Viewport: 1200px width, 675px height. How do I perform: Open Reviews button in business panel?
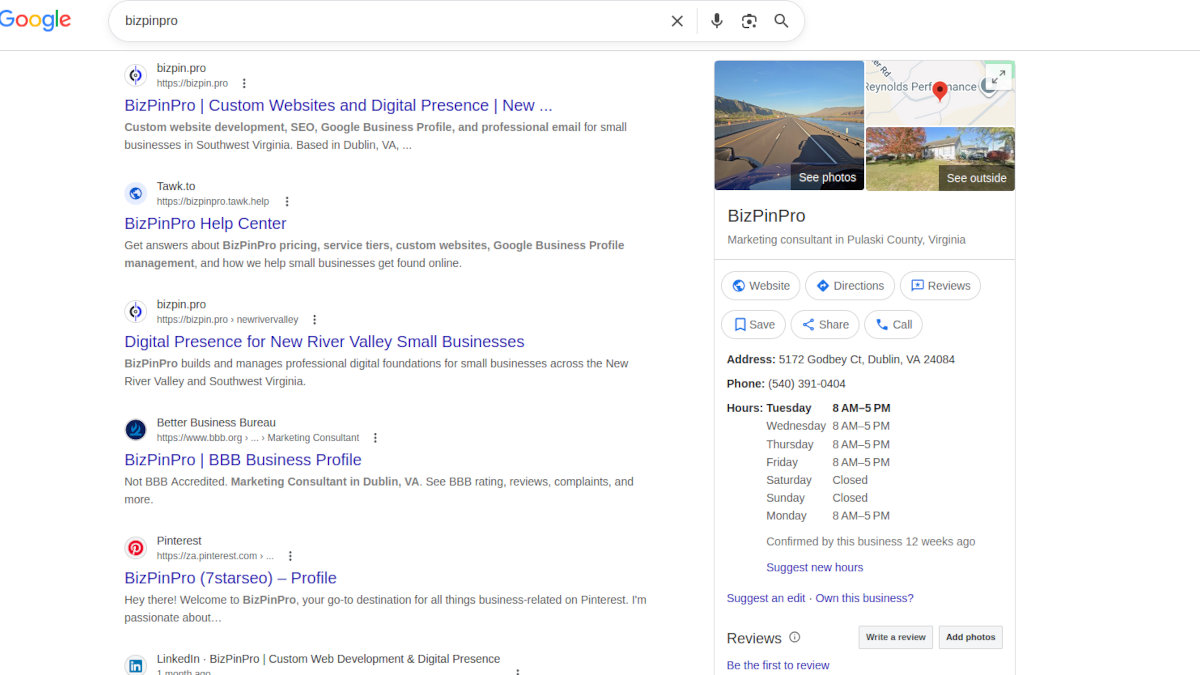pos(940,285)
